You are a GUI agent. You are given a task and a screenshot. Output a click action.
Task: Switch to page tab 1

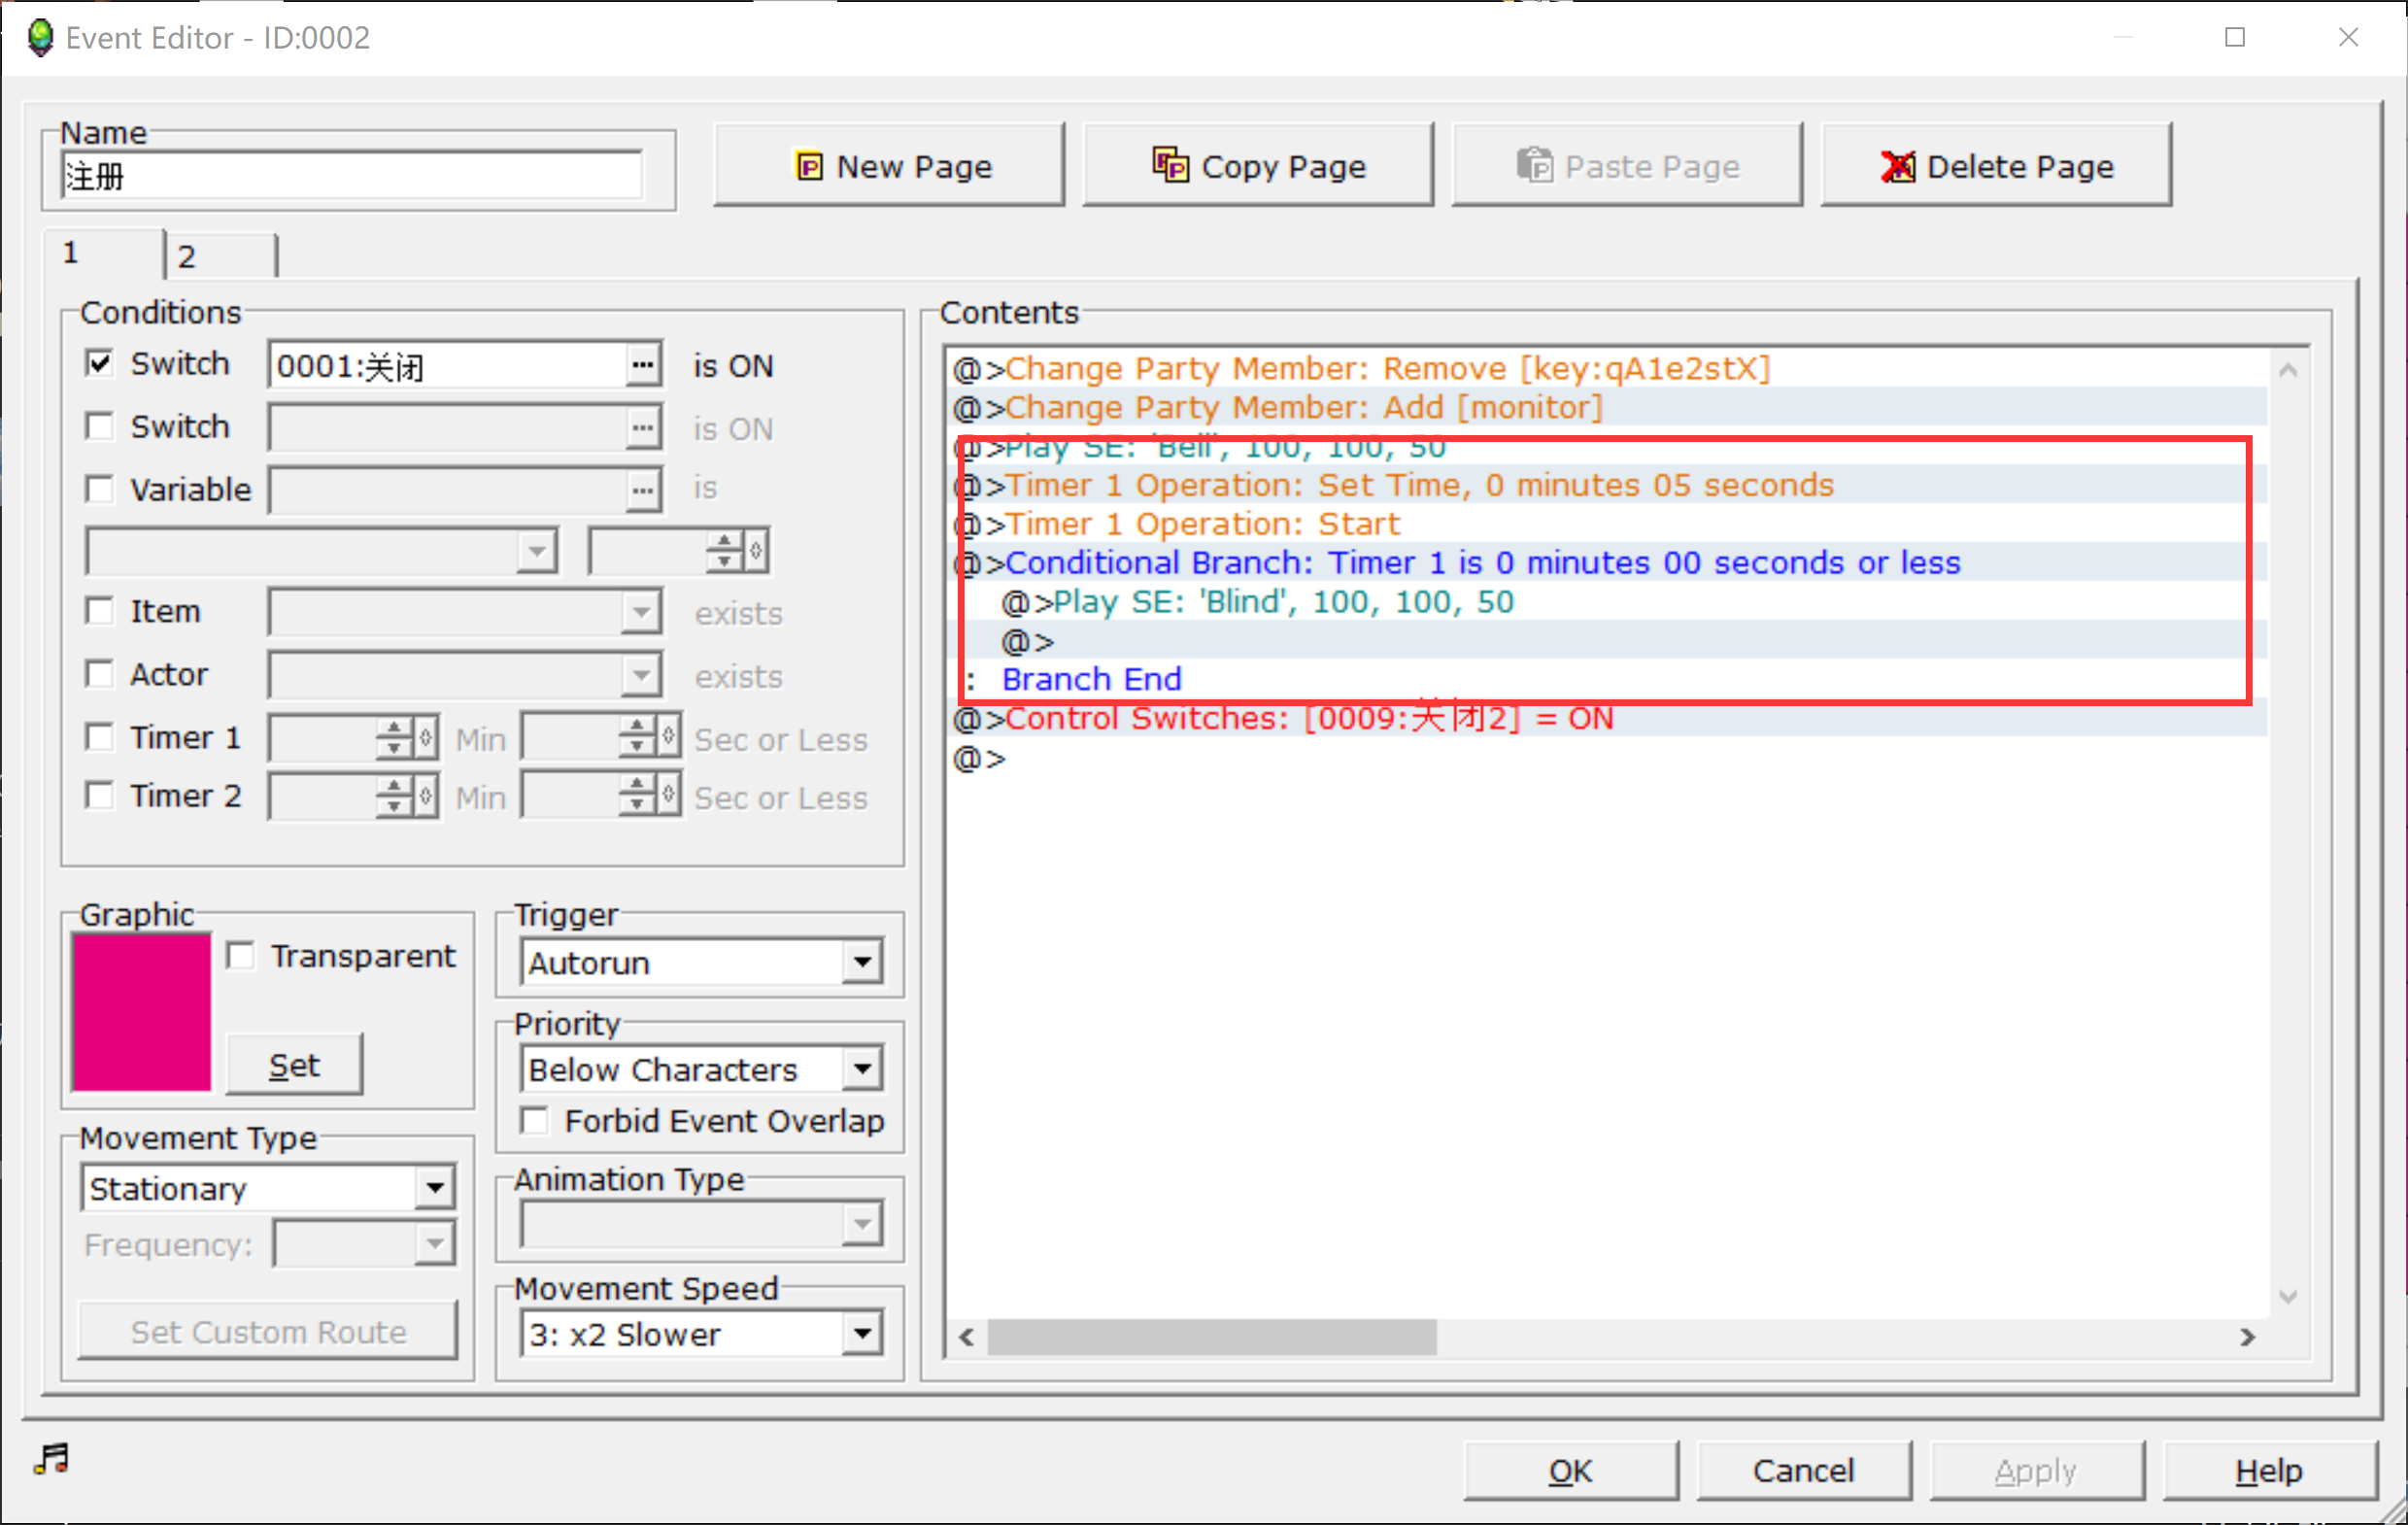102,254
